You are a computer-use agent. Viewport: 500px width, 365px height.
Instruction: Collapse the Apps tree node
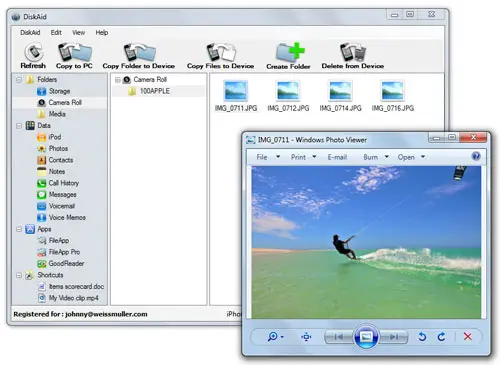tap(19, 229)
